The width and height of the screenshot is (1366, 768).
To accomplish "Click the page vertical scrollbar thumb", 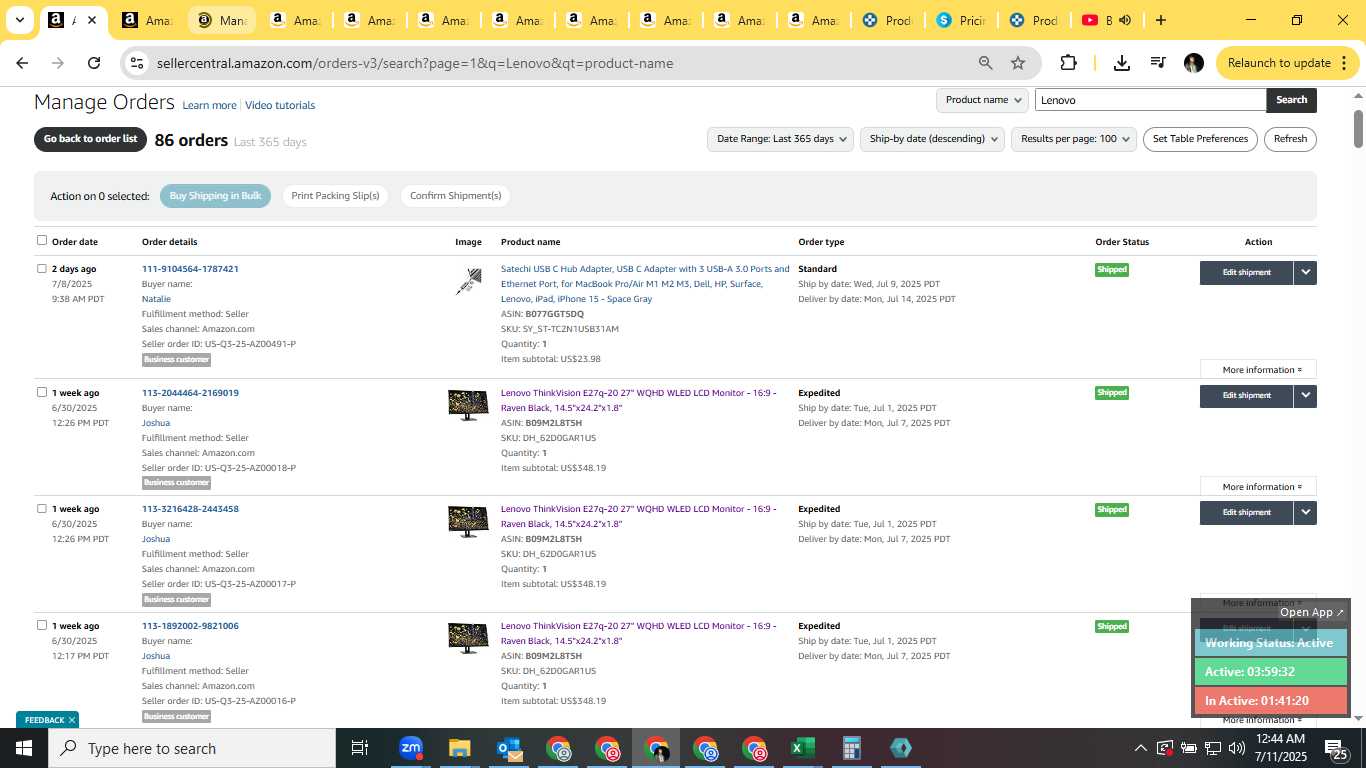I will pos(1358,128).
